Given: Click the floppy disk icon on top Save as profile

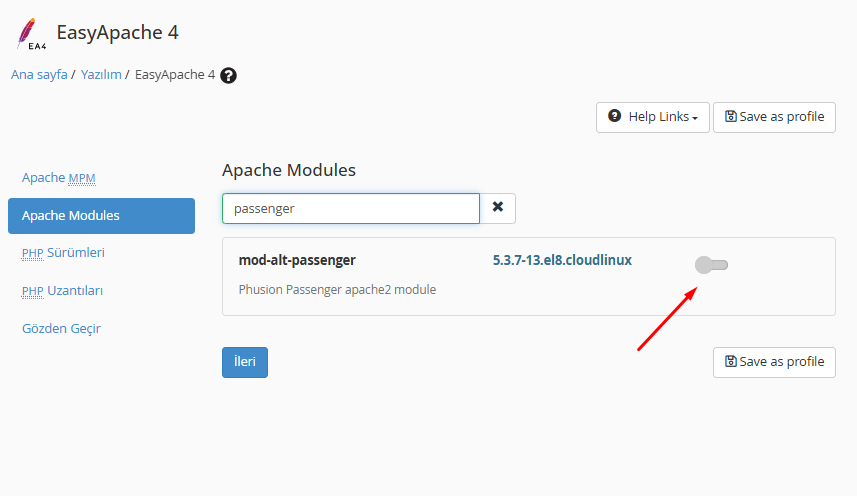Looking at the screenshot, I should click(730, 116).
